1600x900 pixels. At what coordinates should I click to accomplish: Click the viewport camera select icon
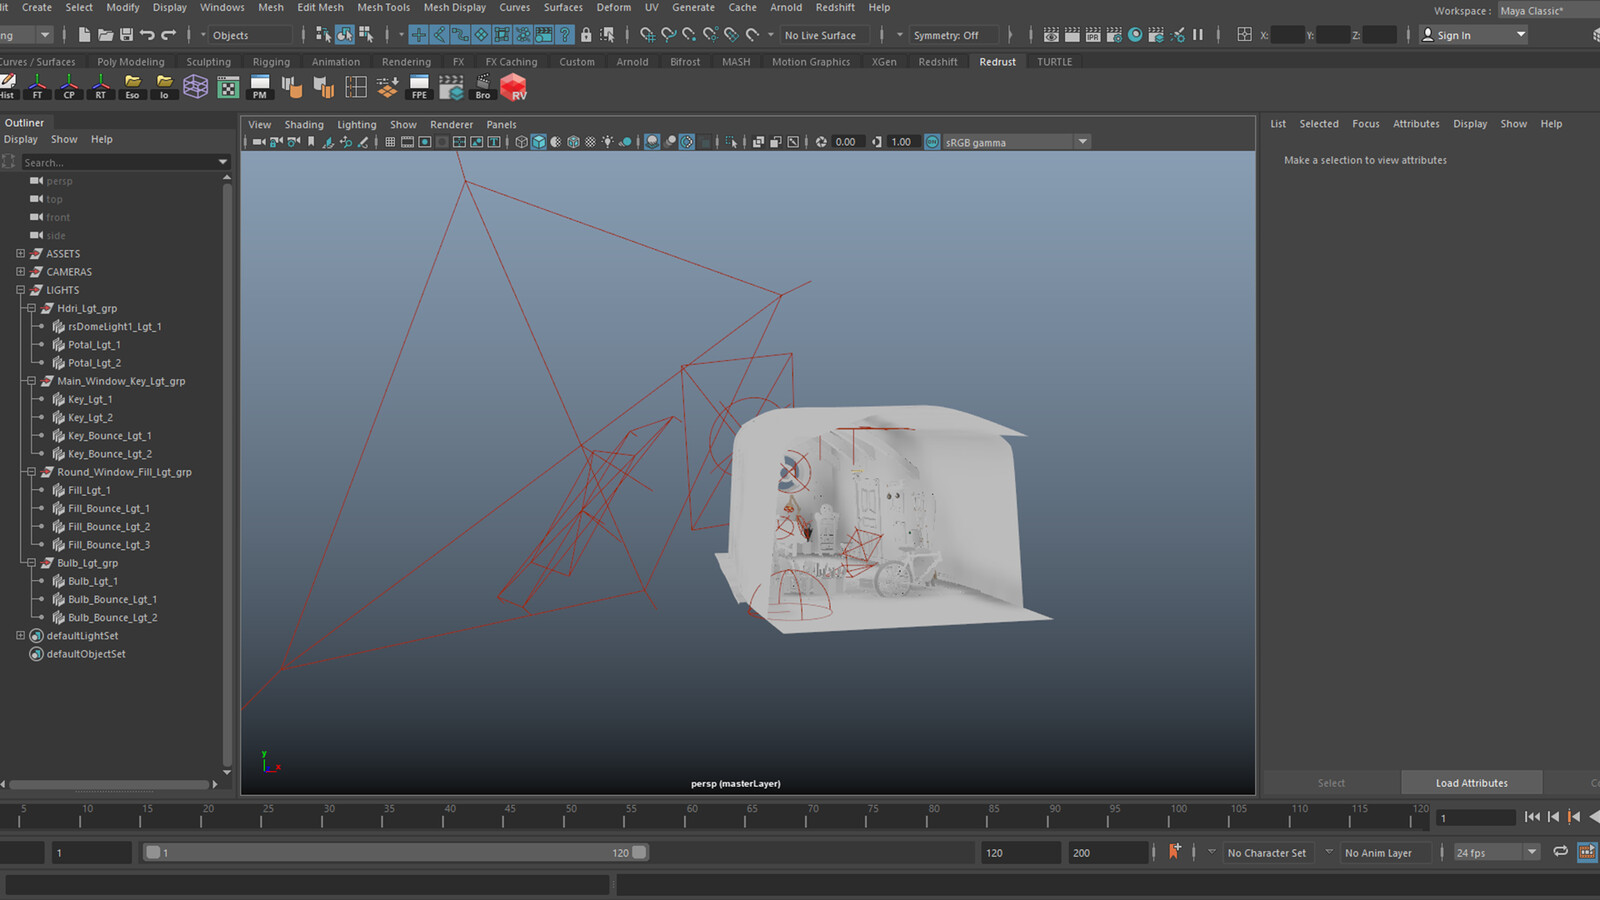coord(259,142)
